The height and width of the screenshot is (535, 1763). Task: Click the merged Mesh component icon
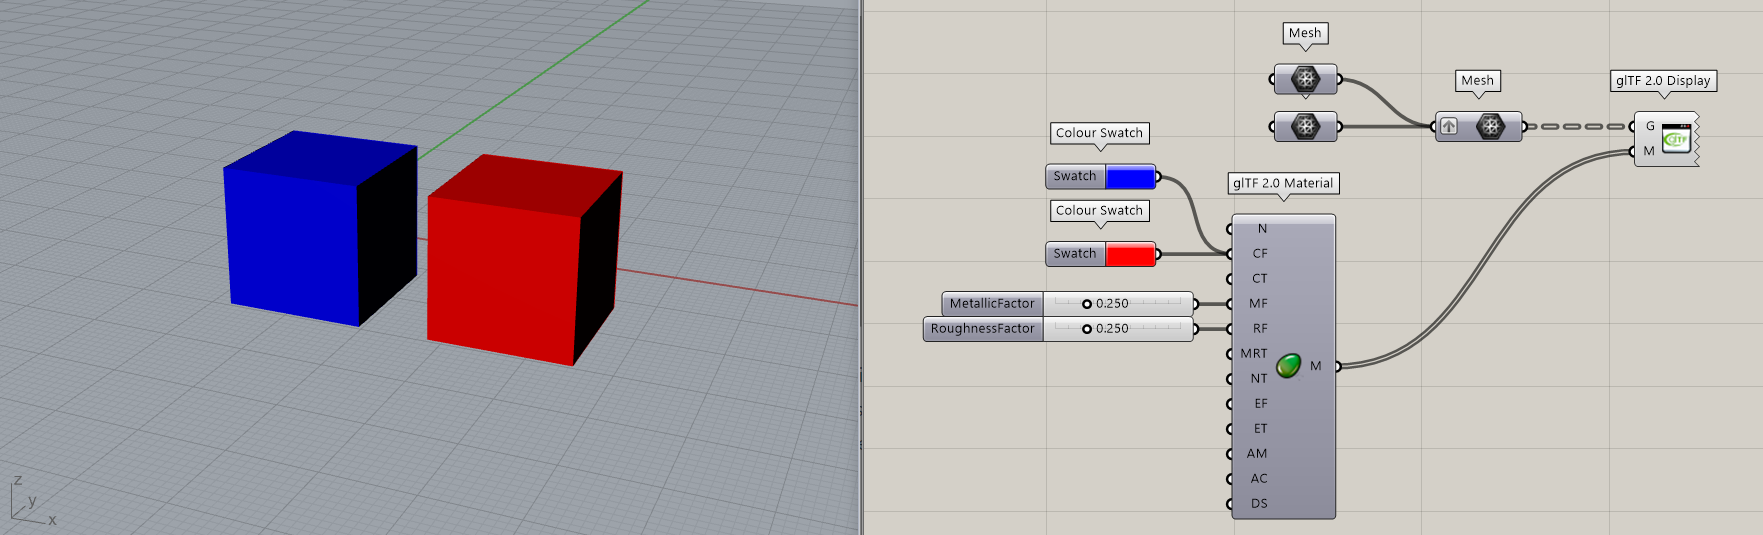[1490, 126]
